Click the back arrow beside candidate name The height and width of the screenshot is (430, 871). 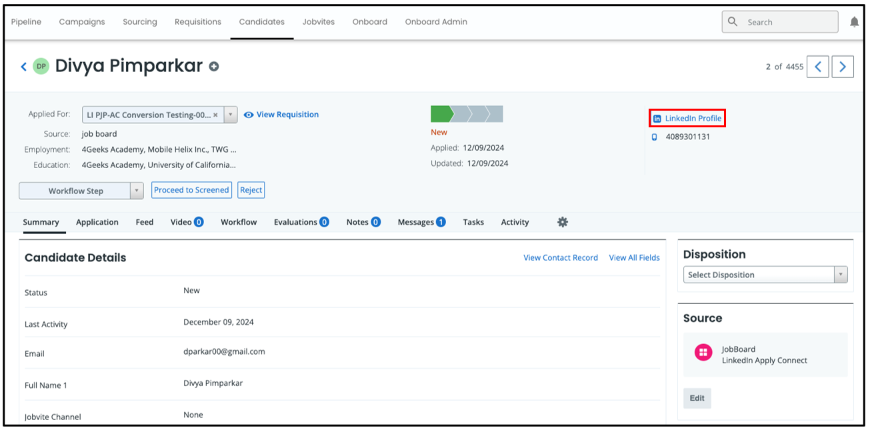[x=24, y=67]
